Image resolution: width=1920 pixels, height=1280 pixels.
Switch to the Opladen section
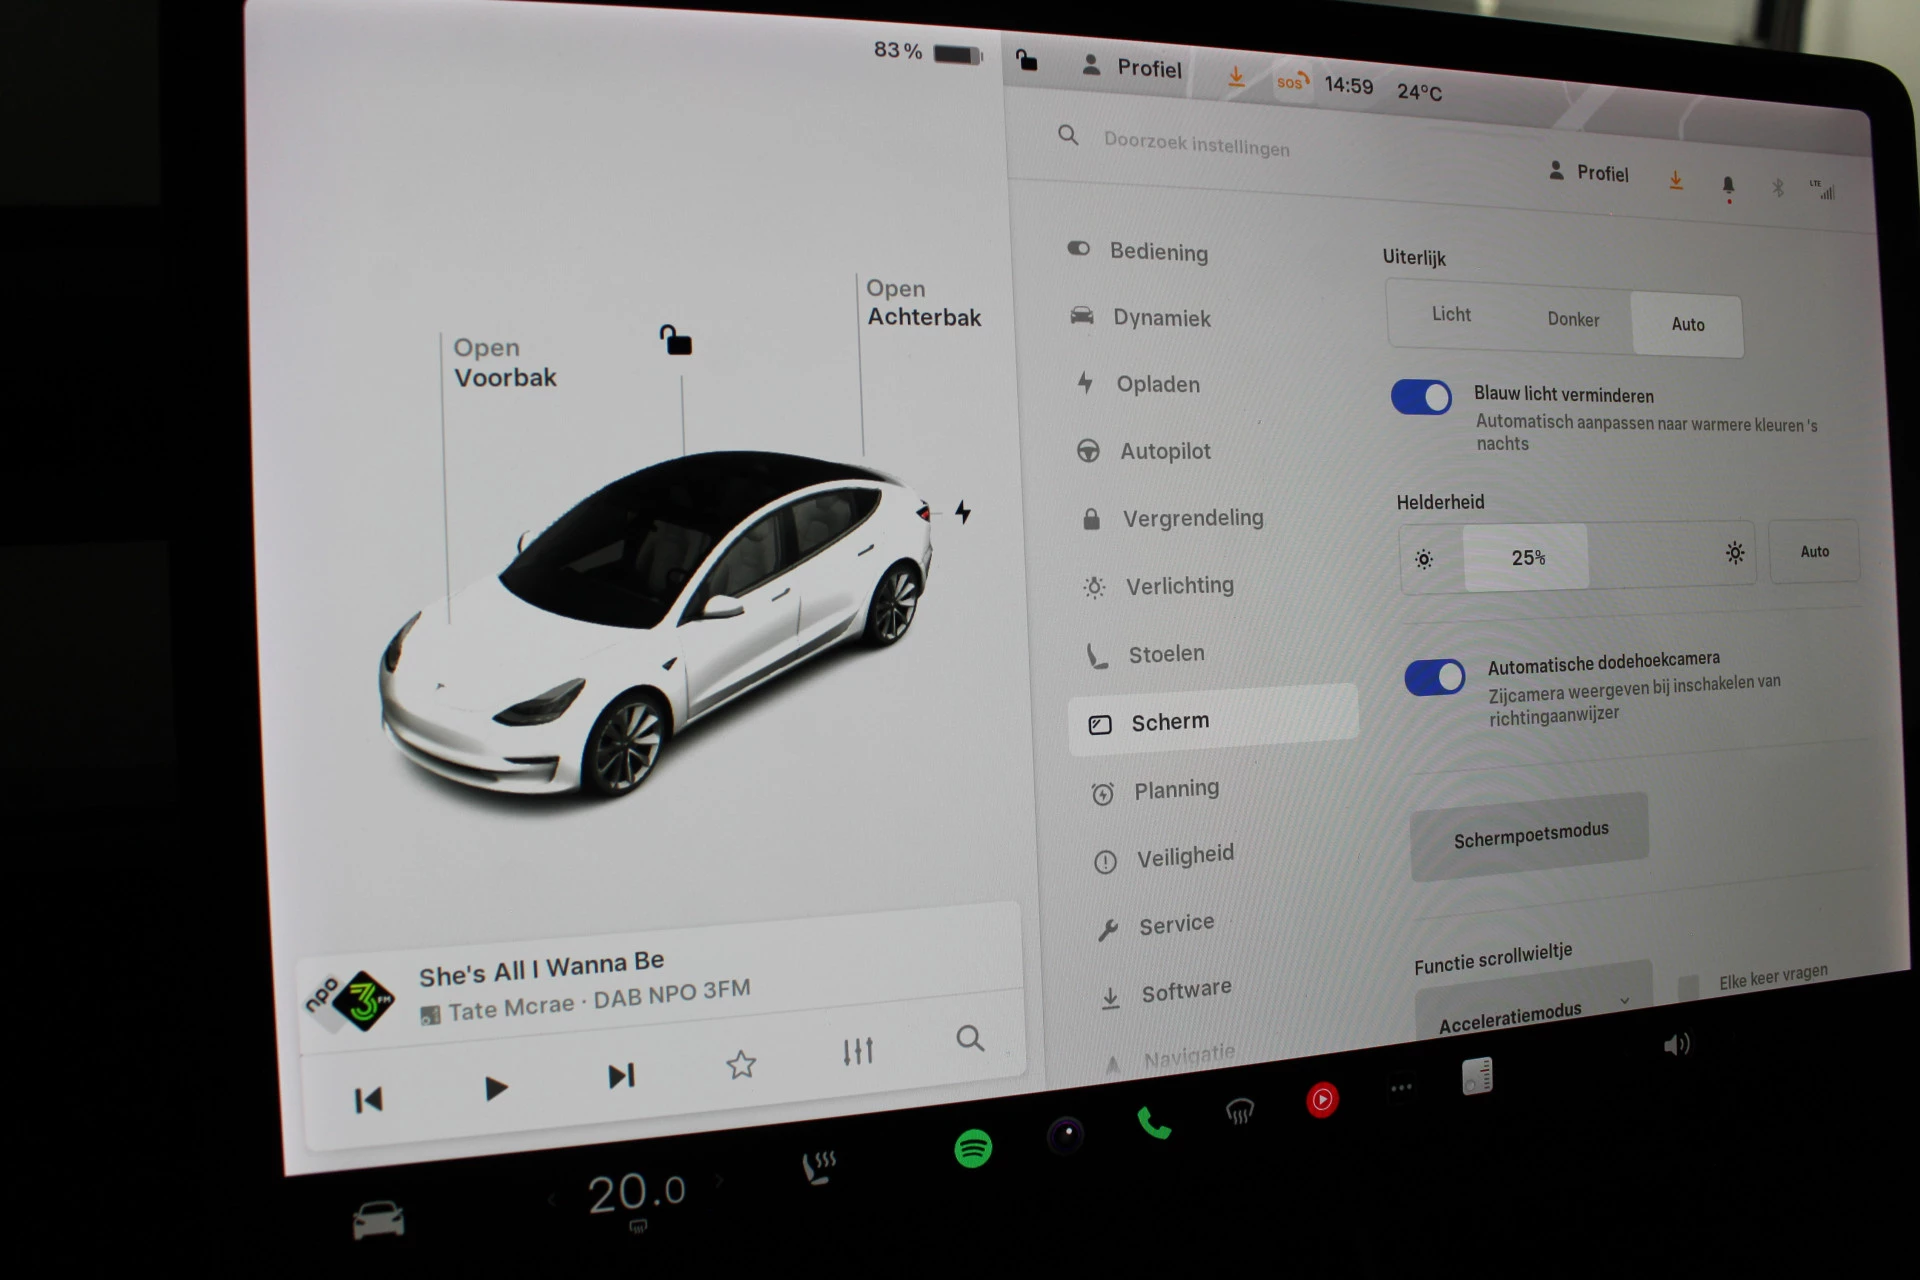1157,383
